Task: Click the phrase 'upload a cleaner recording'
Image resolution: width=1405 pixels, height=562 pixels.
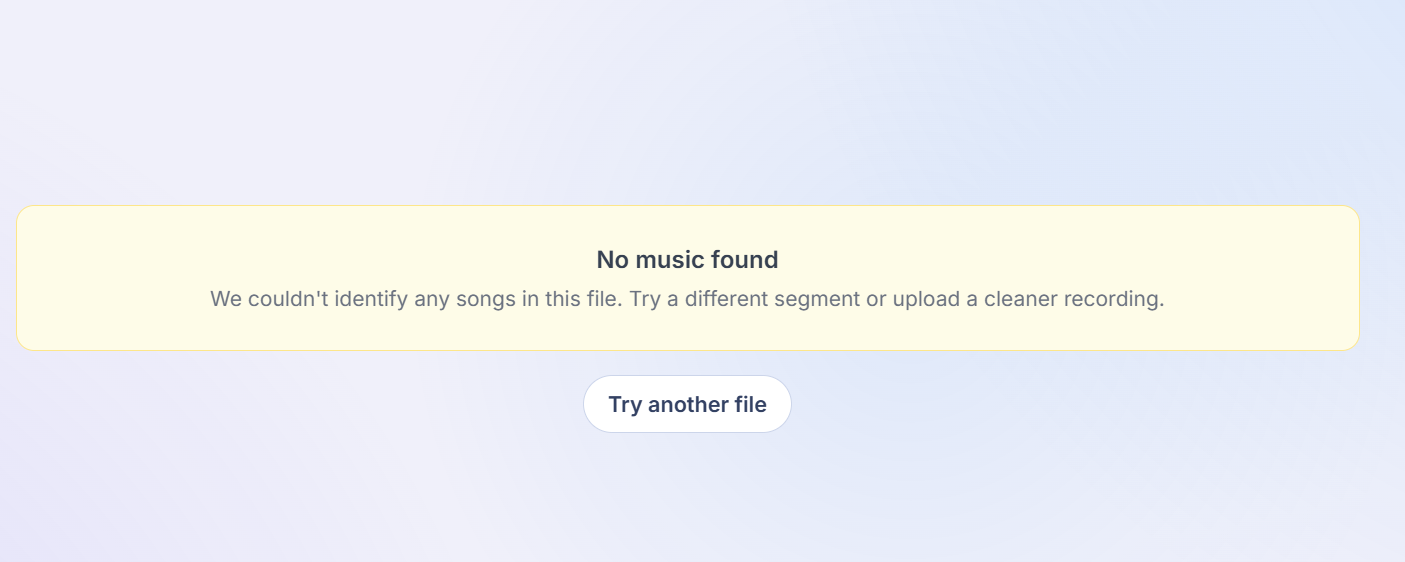Action: coord(1028,299)
